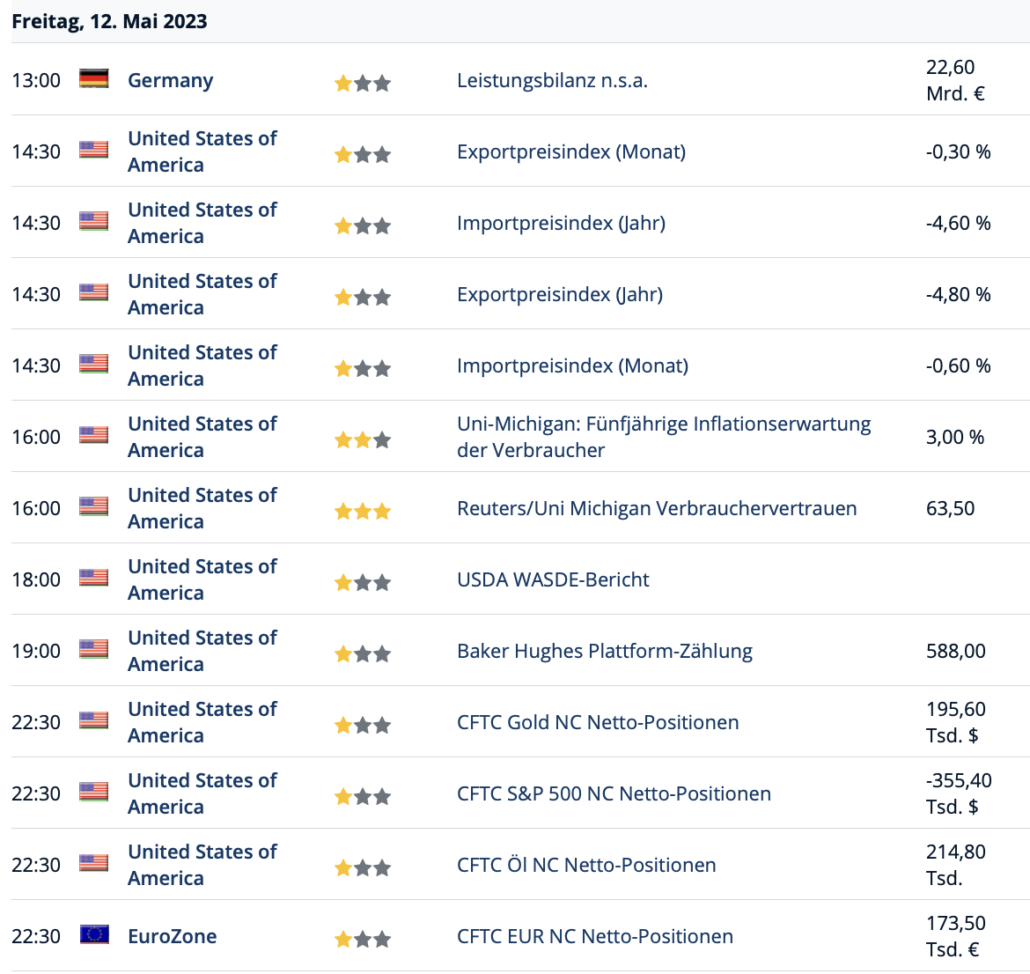Open Reuters/Uni Michigan Verbrauchervertrauen event
This screenshot has height=974, width=1030.
pyautogui.click(x=657, y=508)
